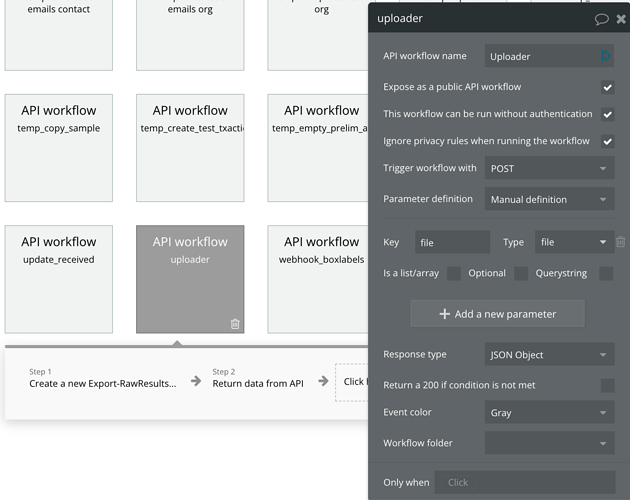Open the Response type JSON Object dropdown
Screen dimensions: 630x500
click(549, 355)
